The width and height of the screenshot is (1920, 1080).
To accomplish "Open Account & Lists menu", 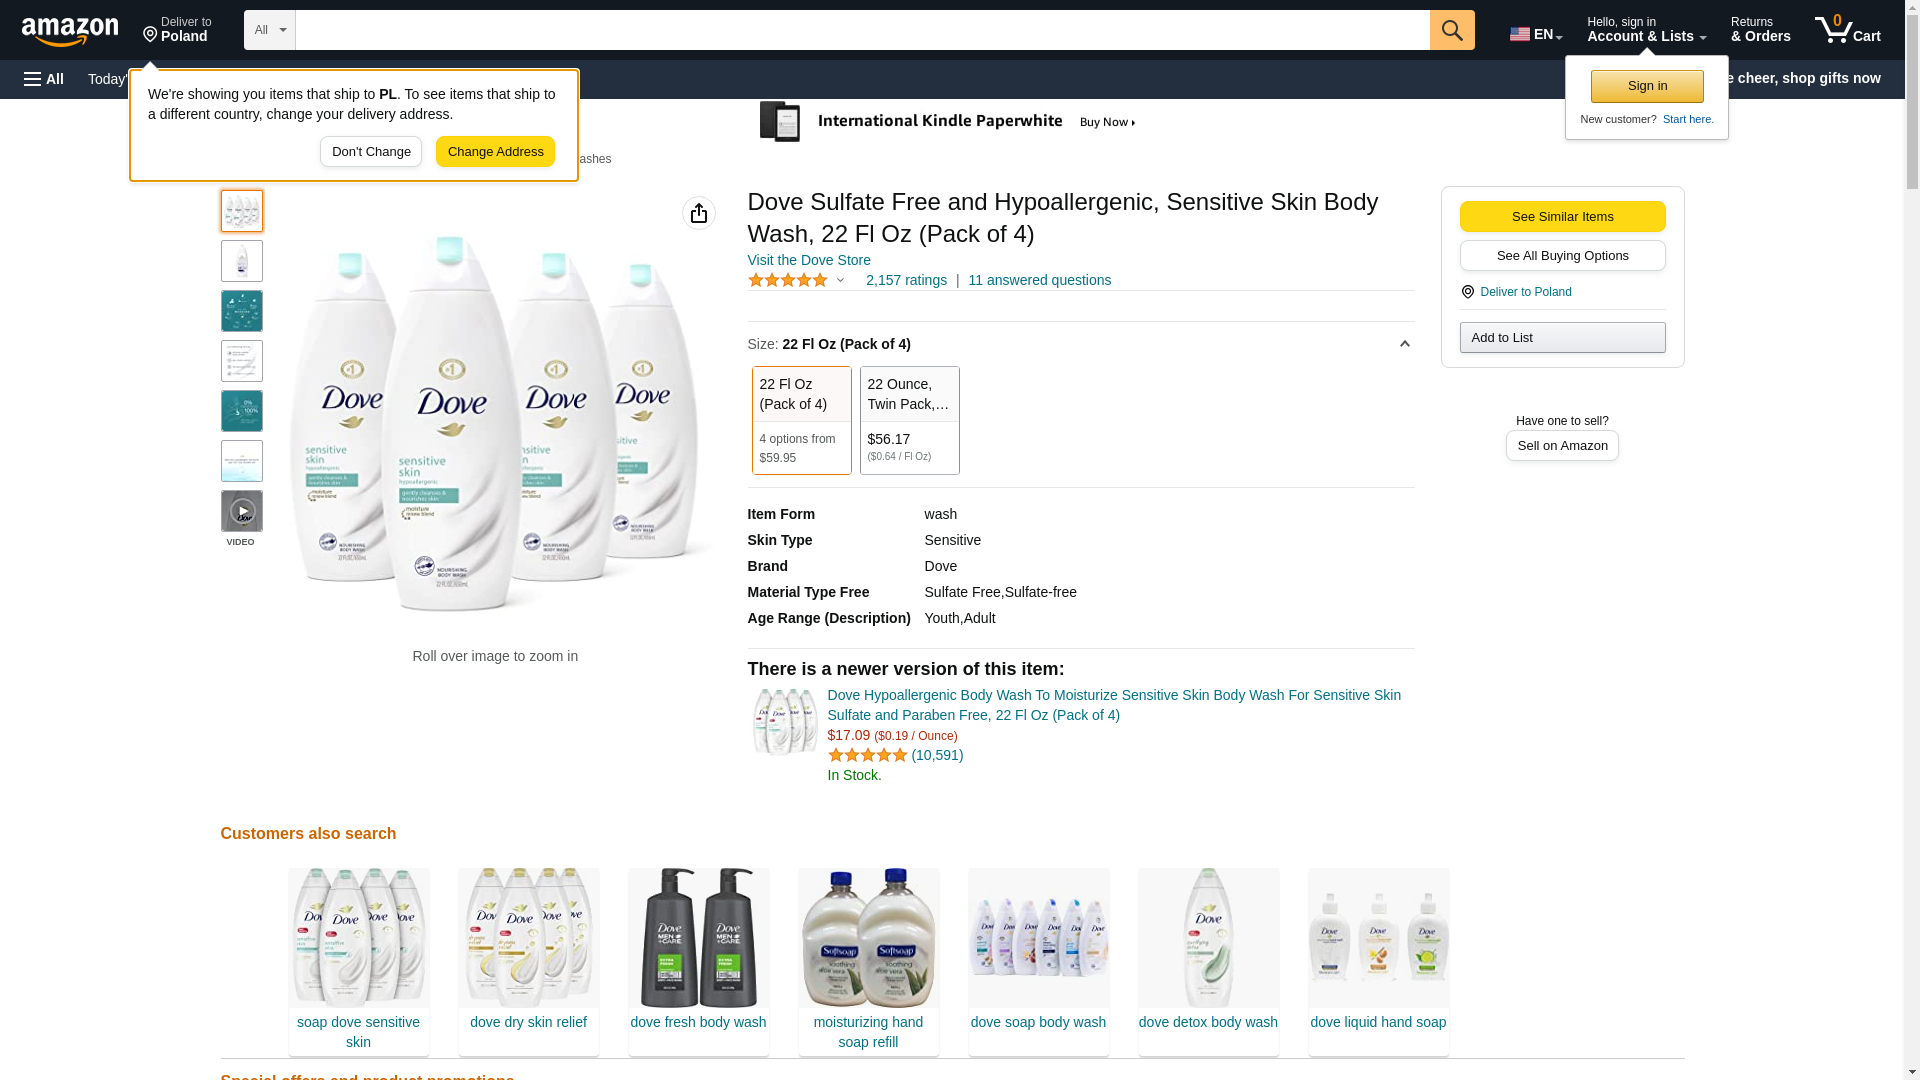I will coord(1646,30).
